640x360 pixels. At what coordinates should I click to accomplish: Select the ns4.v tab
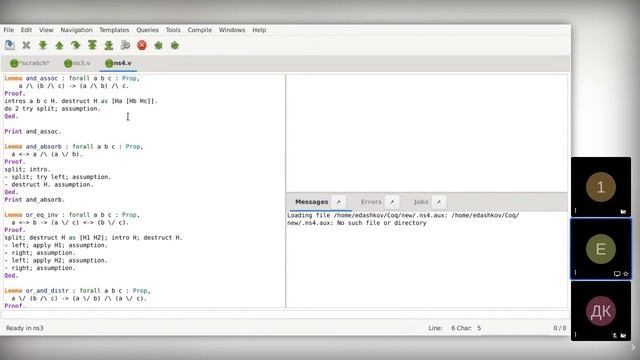click(118, 63)
